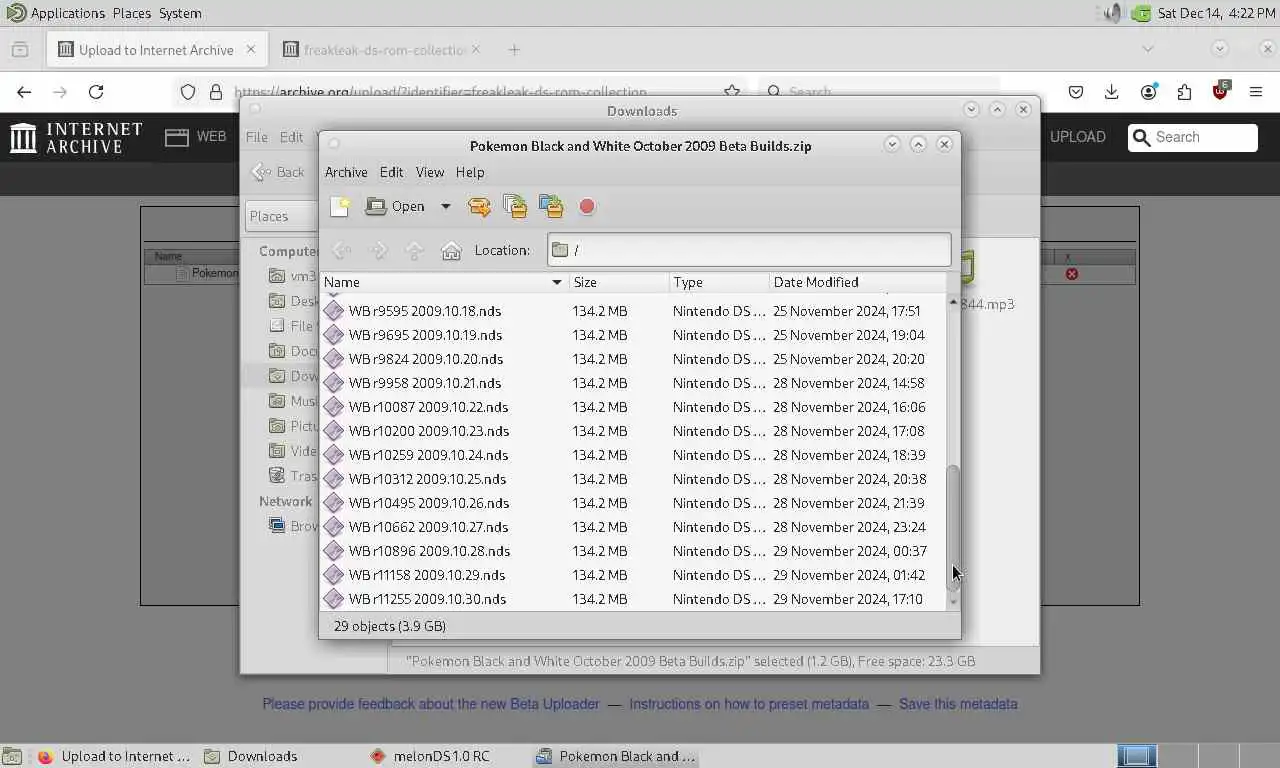
Task: Open the Edit menu in archive manager
Action: click(391, 172)
